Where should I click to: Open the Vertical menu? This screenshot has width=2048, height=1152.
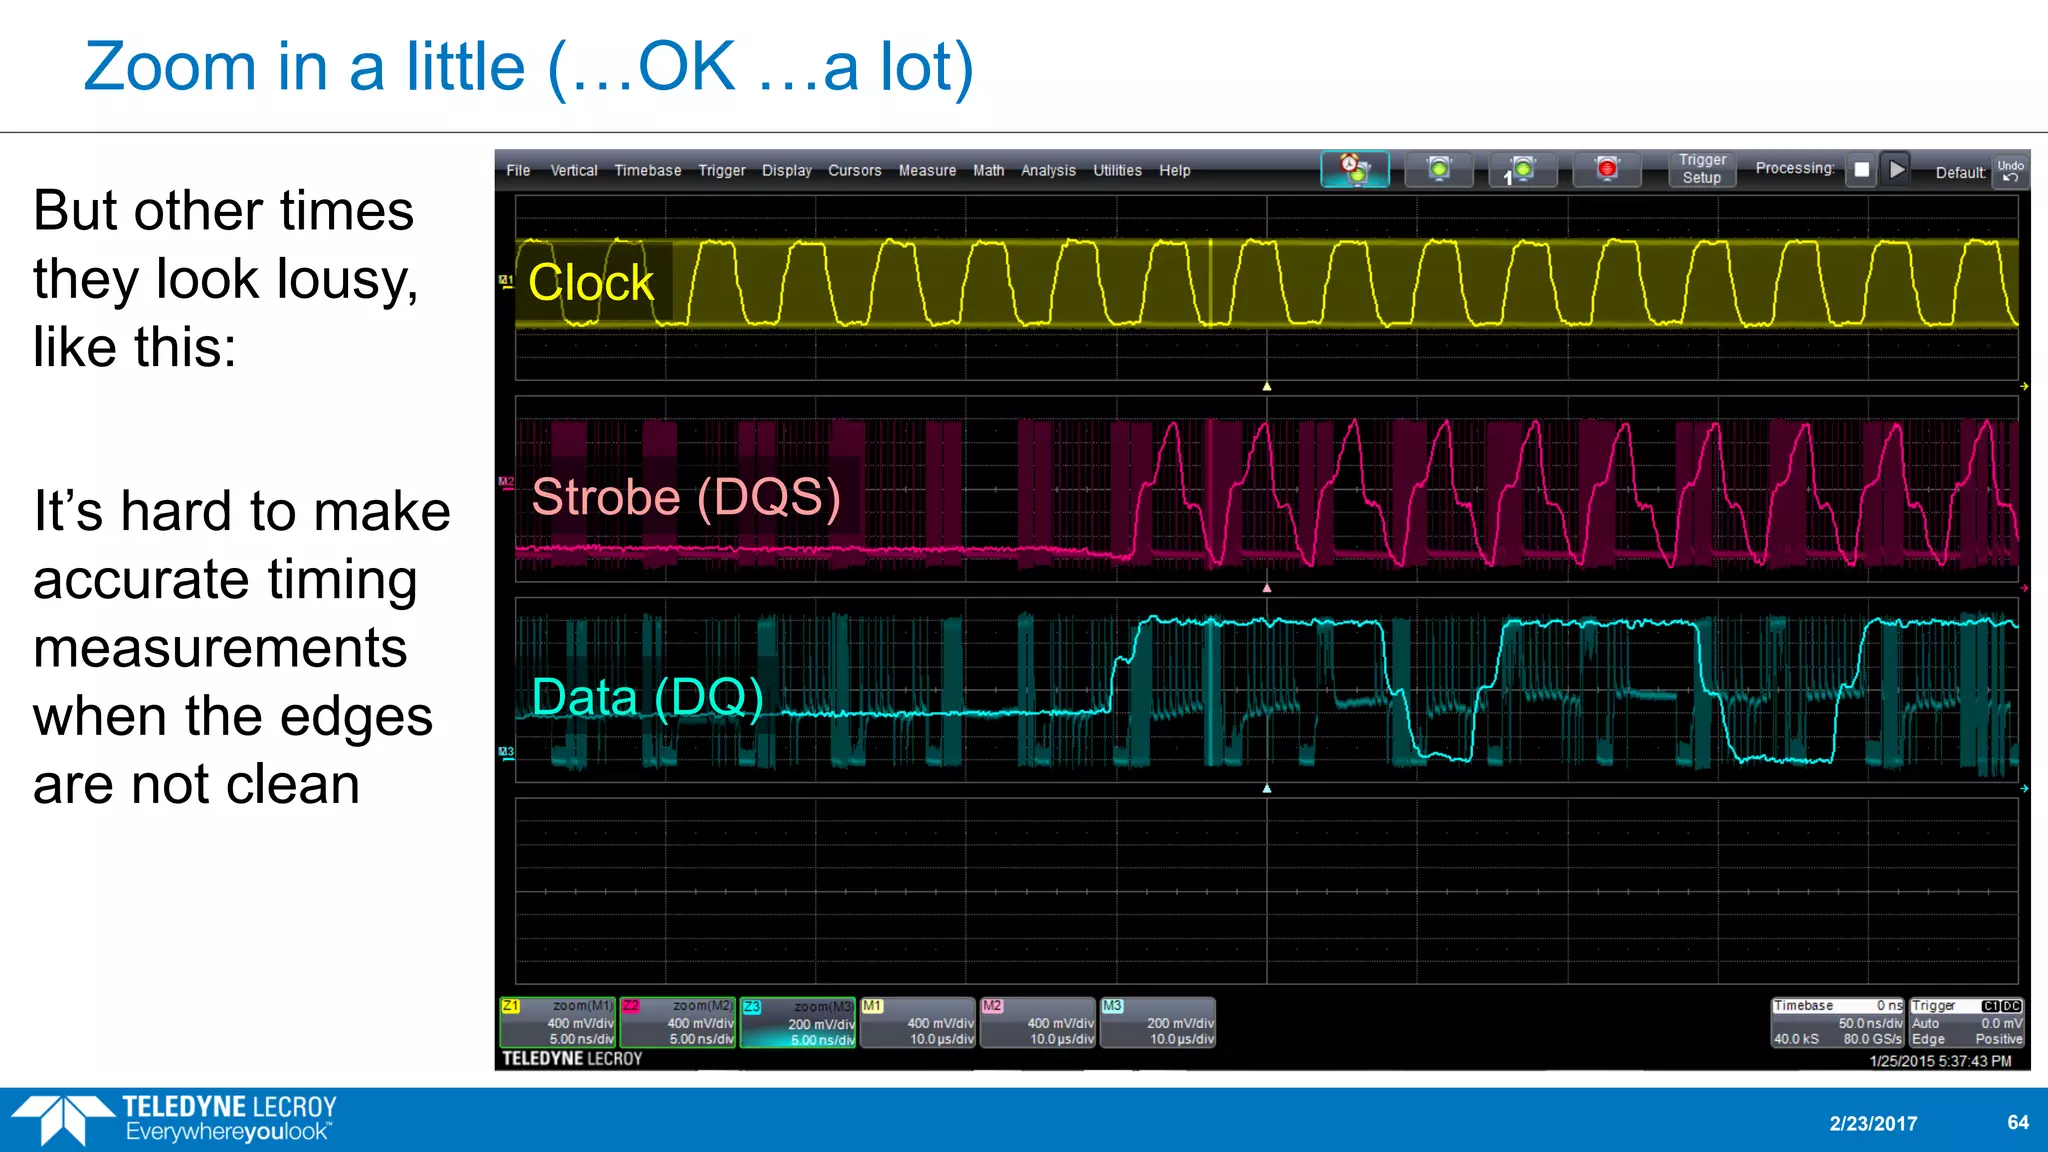pyautogui.click(x=573, y=171)
